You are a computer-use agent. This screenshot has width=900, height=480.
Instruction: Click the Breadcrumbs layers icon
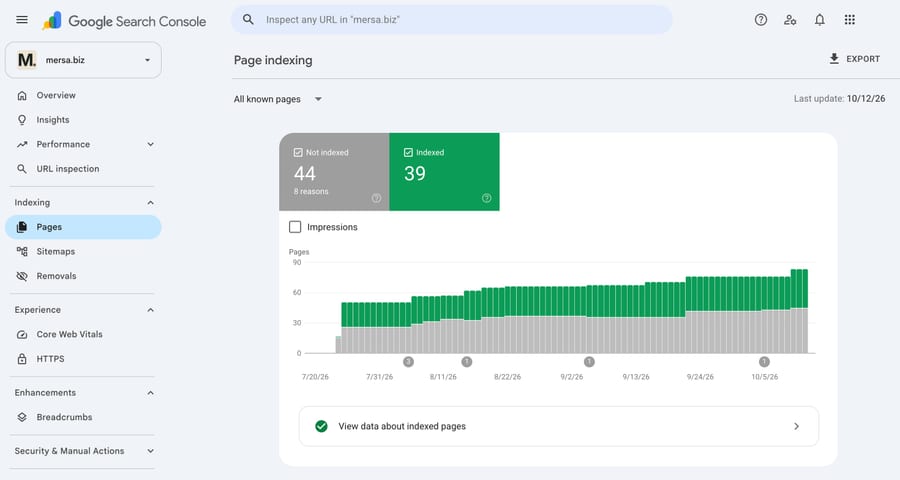pos(22,417)
